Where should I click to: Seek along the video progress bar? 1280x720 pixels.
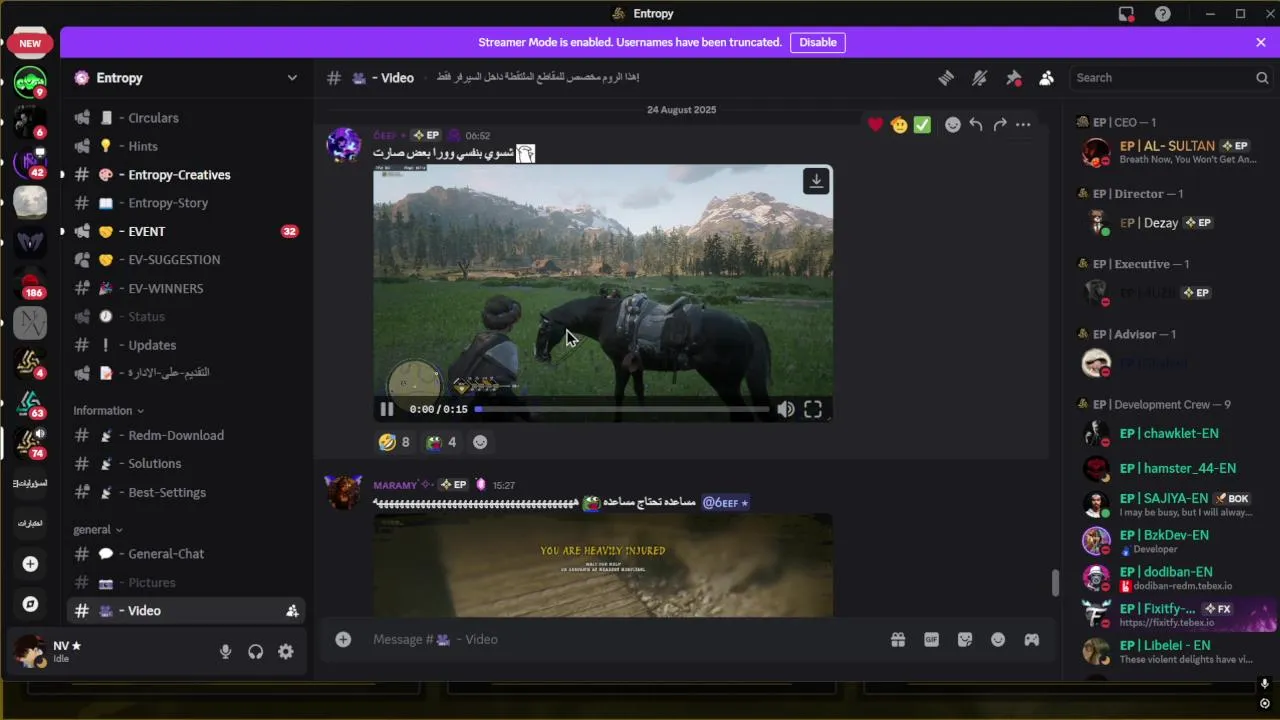tap(622, 409)
